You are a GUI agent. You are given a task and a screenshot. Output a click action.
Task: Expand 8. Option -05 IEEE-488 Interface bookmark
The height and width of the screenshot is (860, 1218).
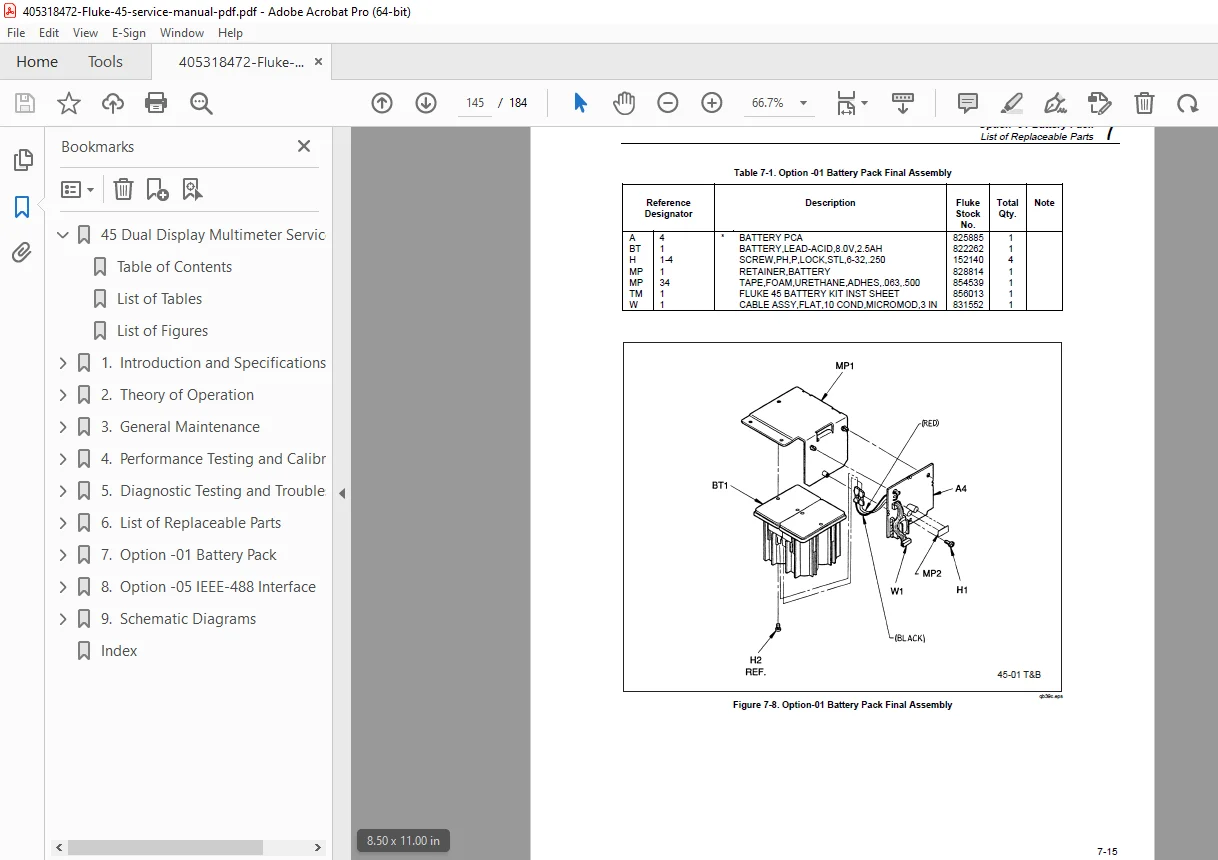click(63, 587)
